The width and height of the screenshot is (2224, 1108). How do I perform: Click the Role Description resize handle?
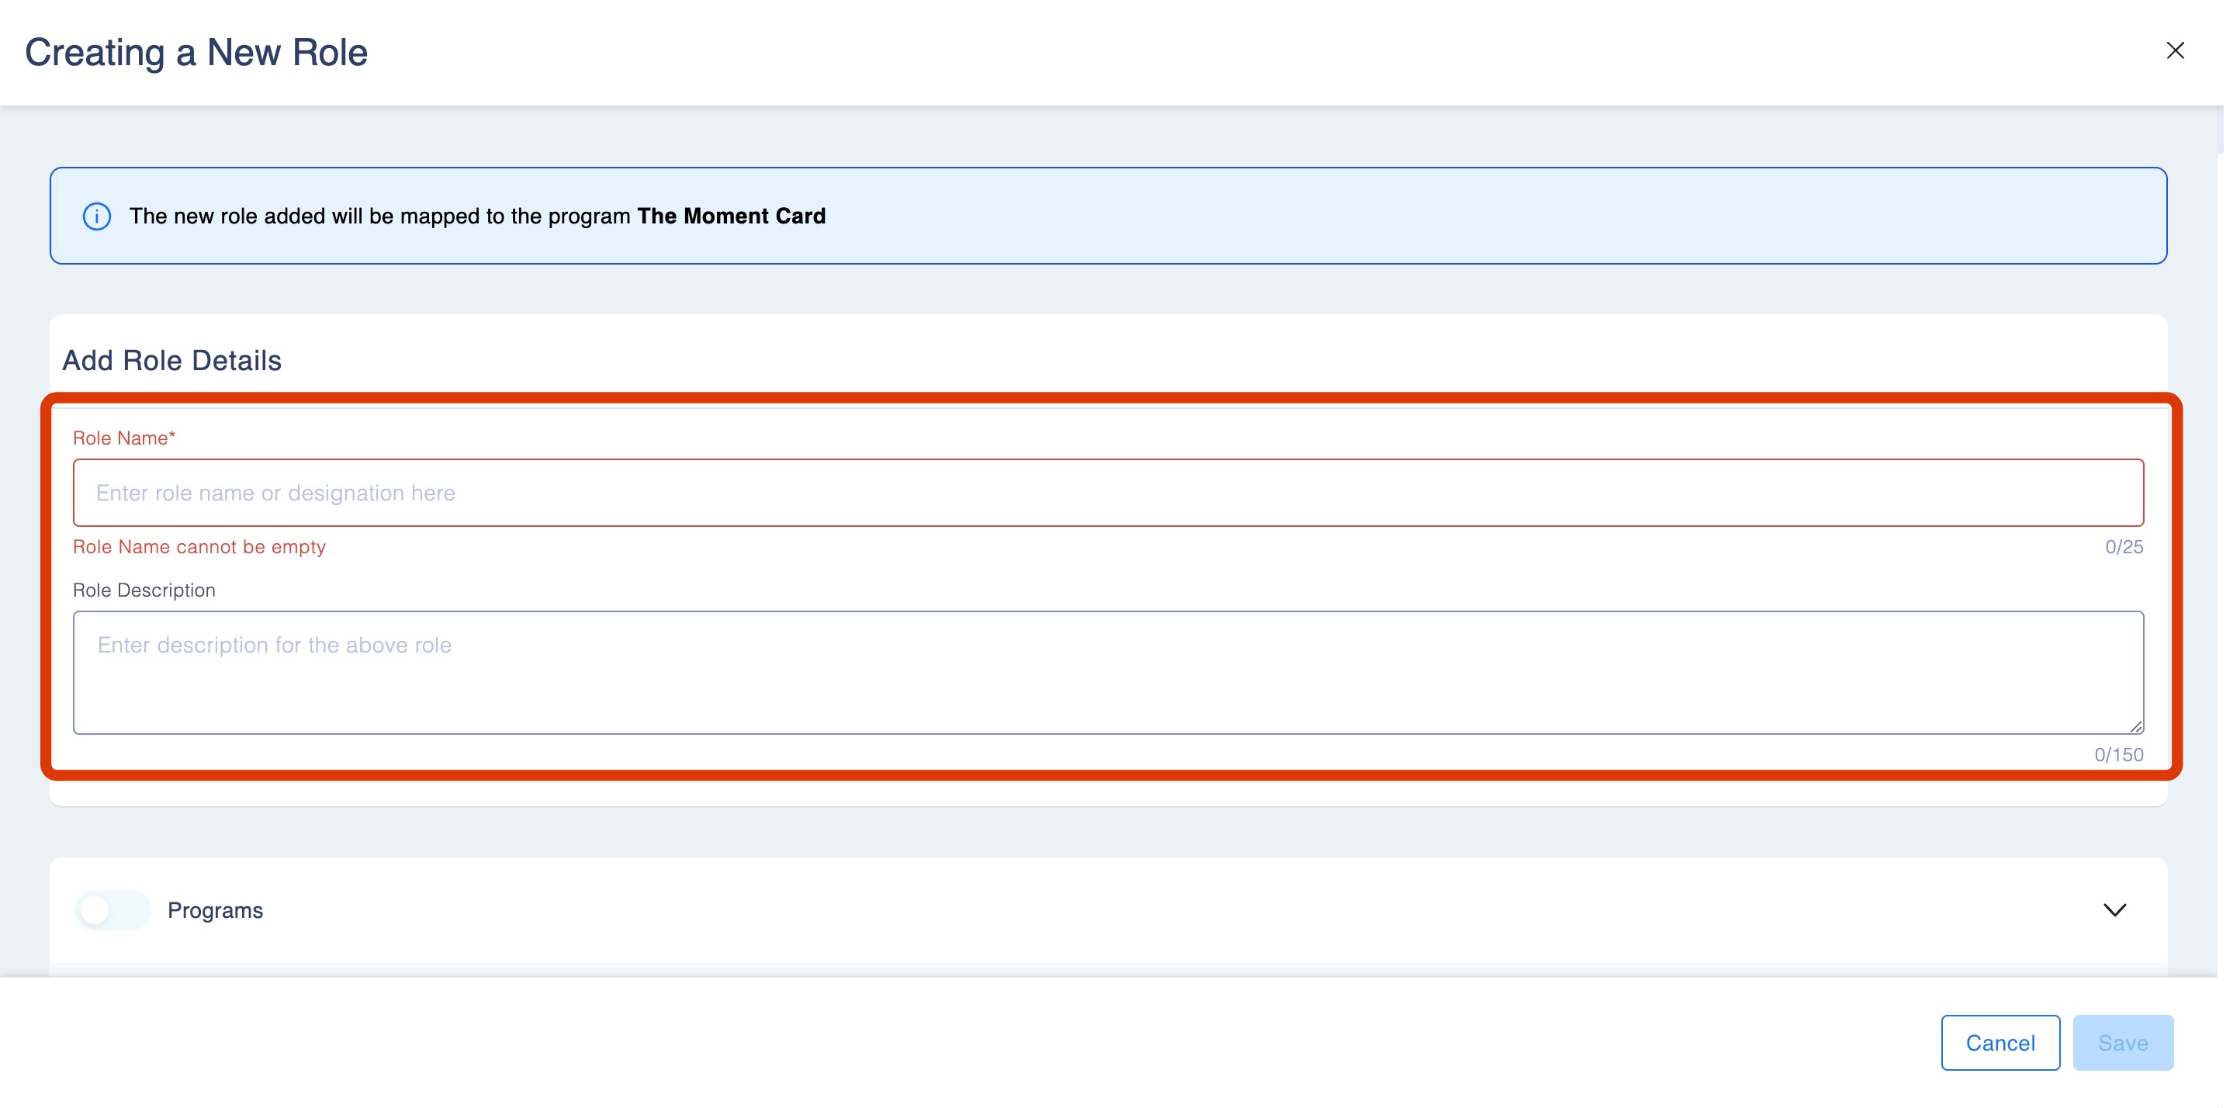click(x=2135, y=726)
